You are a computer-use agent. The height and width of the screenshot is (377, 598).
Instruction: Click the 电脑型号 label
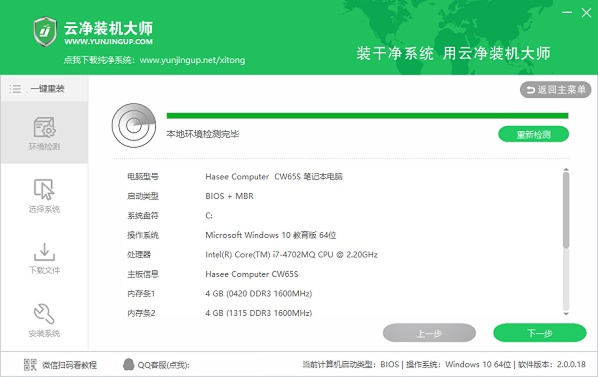tap(143, 176)
